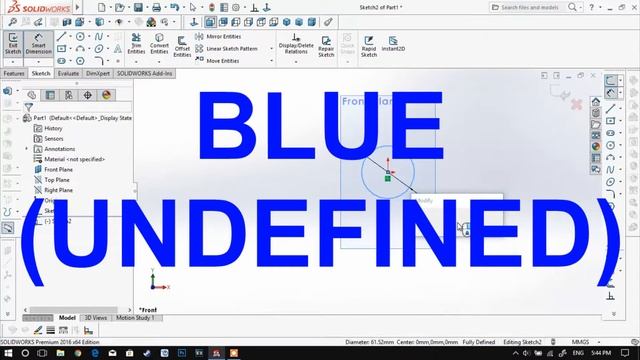Click Offset Entities
Viewport: 640px width, 360px height.
click(182, 46)
